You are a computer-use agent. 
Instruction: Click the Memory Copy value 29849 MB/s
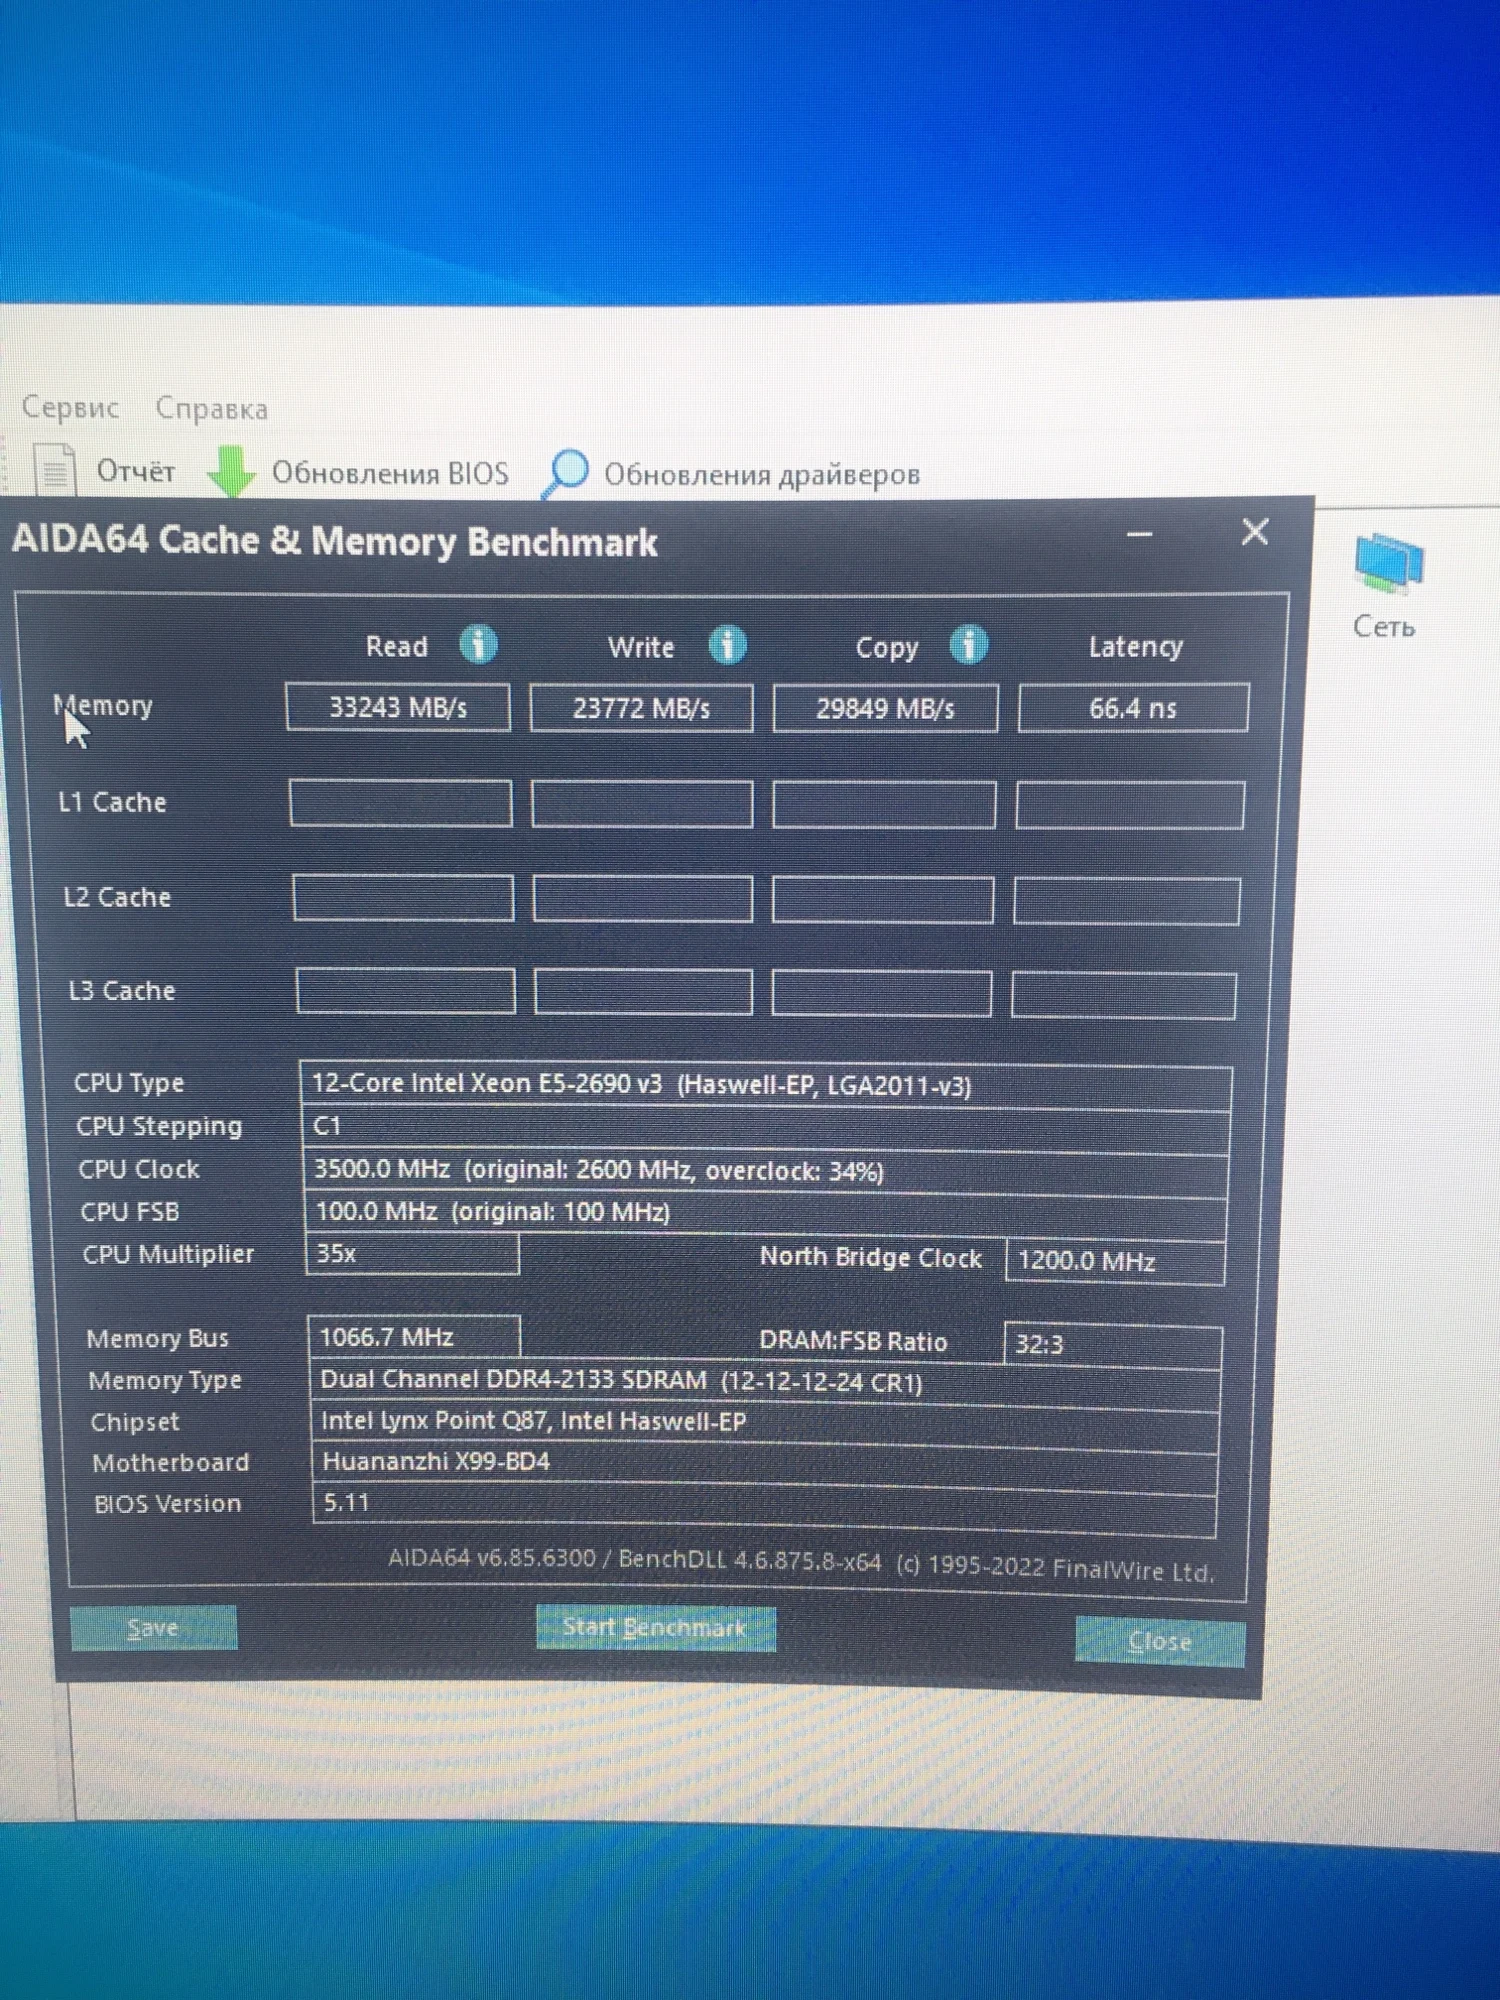(885, 709)
